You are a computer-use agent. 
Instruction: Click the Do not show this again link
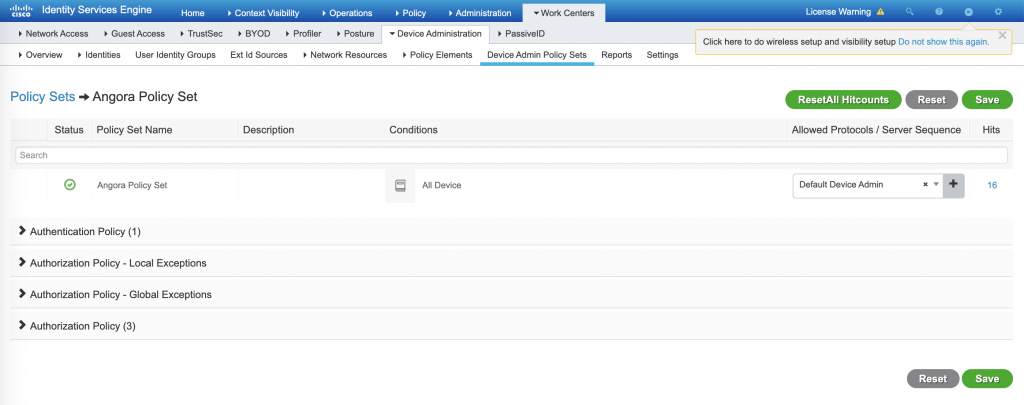point(944,41)
